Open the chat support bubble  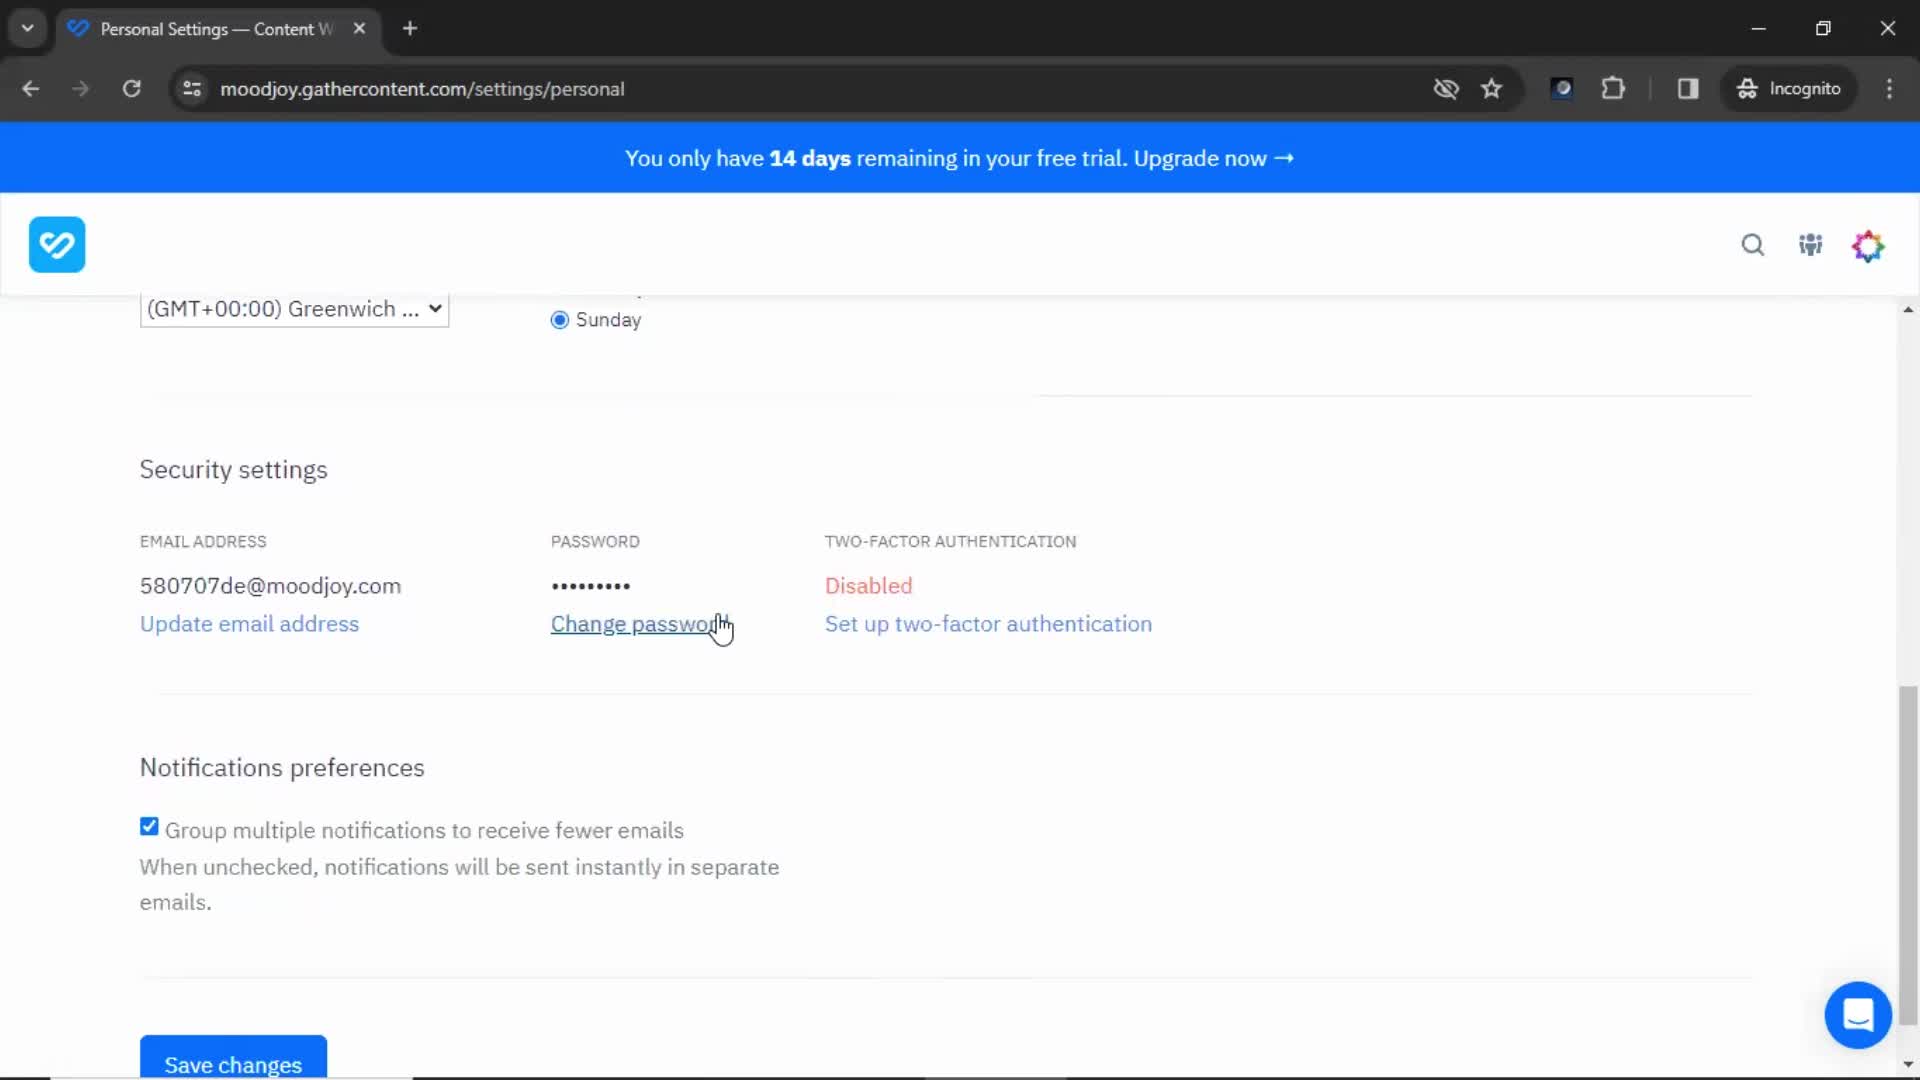(x=1858, y=1015)
